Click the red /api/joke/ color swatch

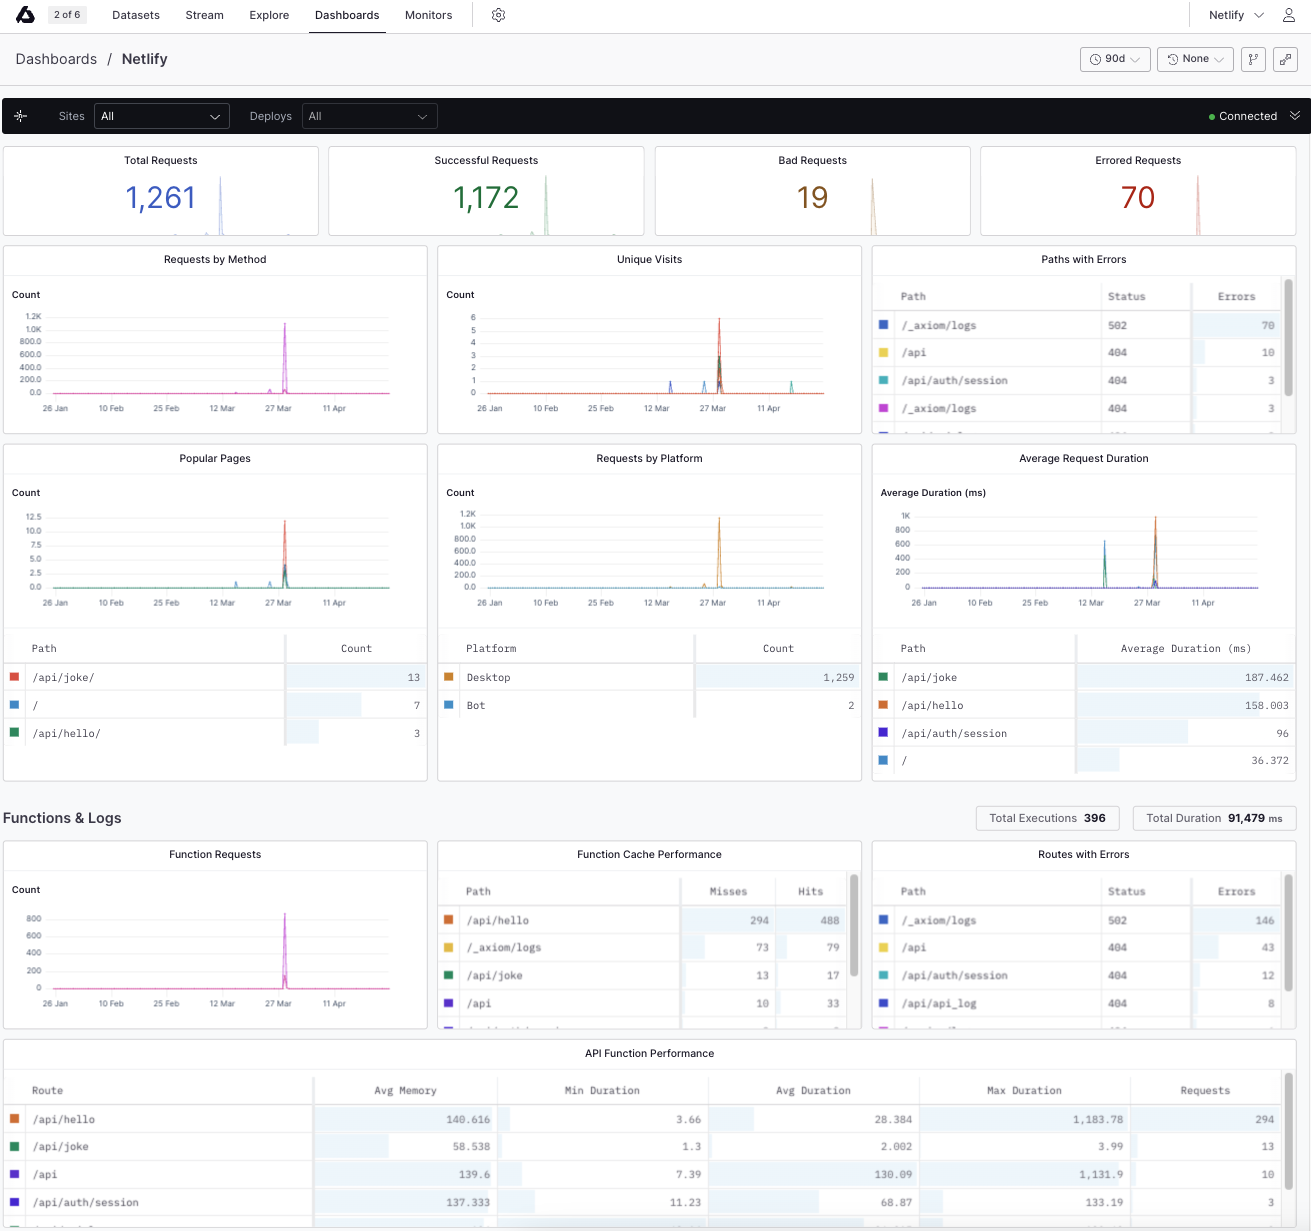click(14, 677)
